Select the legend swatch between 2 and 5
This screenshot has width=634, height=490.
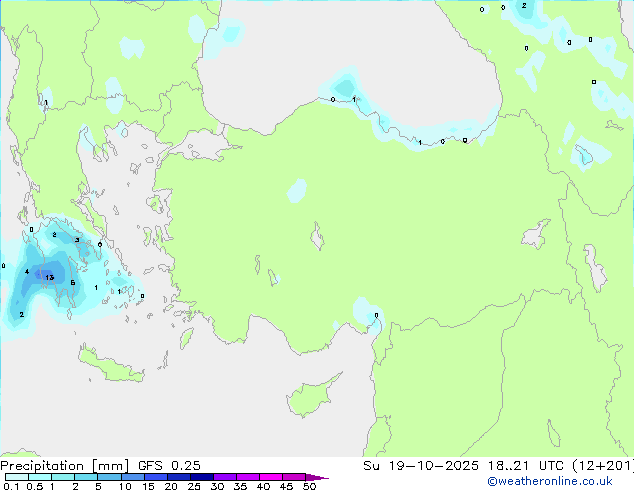pos(86,477)
